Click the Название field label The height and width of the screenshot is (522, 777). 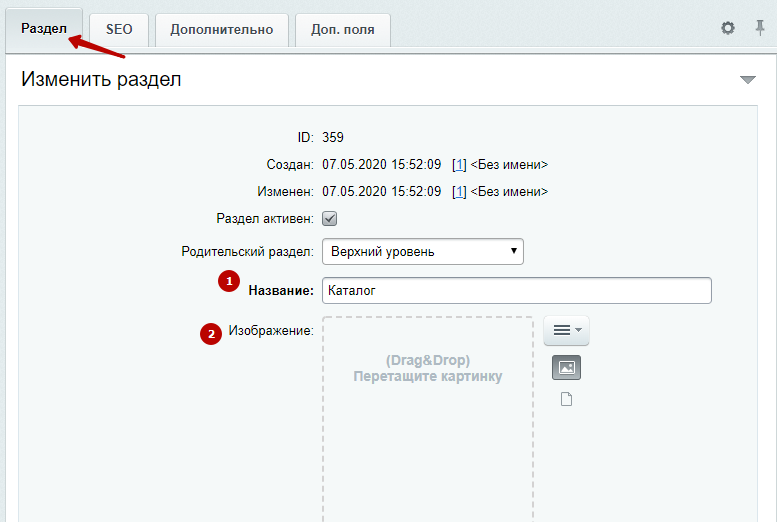click(x=281, y=290)
